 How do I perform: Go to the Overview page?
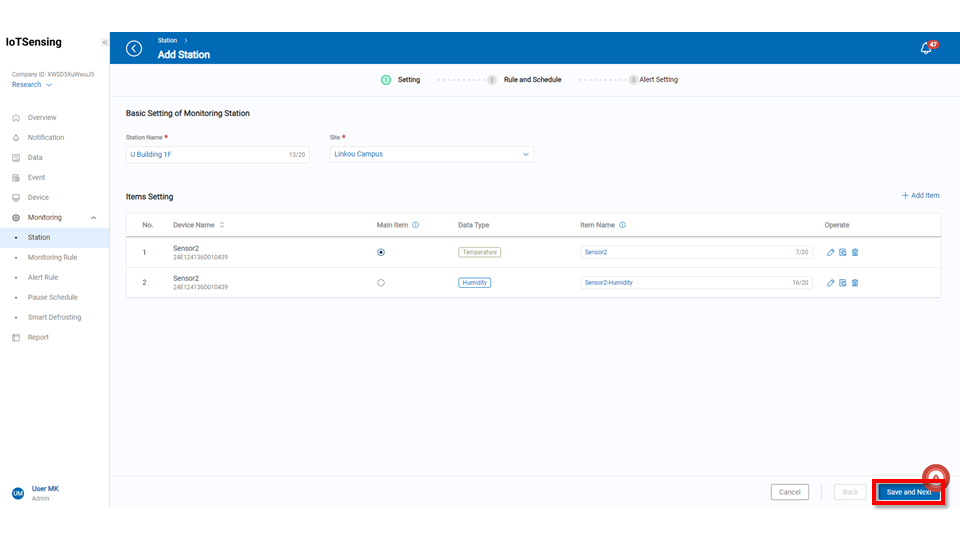pyautogui.click(x=42, y=117)
